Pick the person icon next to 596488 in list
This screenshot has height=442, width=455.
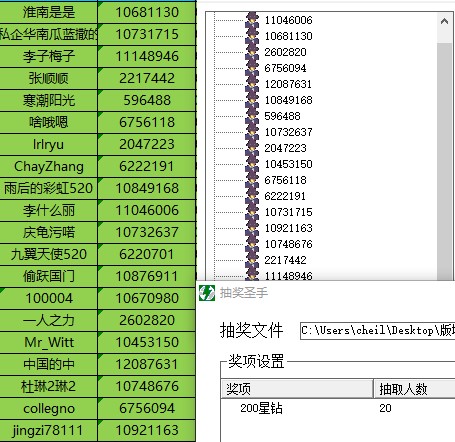[x=252, y=116]
